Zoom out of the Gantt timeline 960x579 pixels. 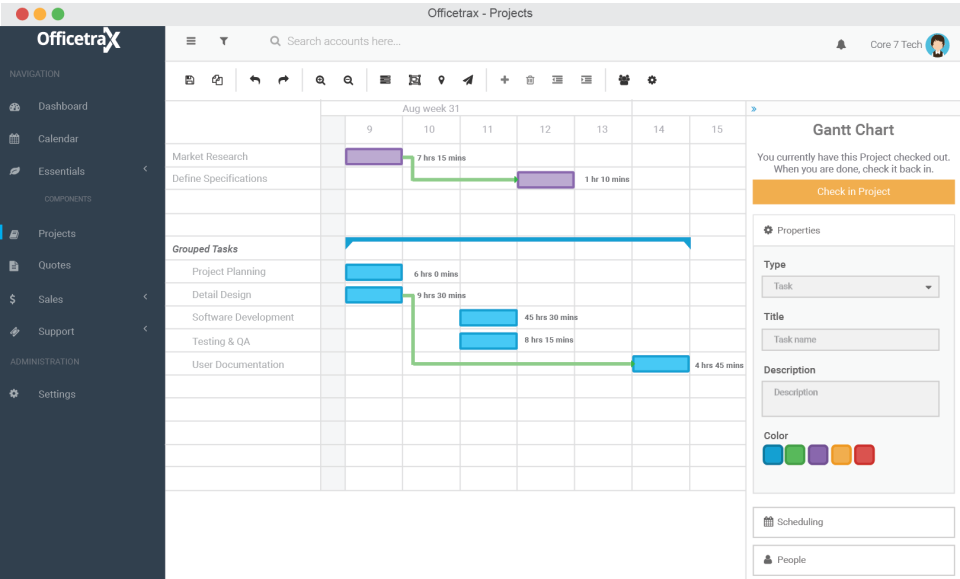pyautogui.click(x=348, y=80)
